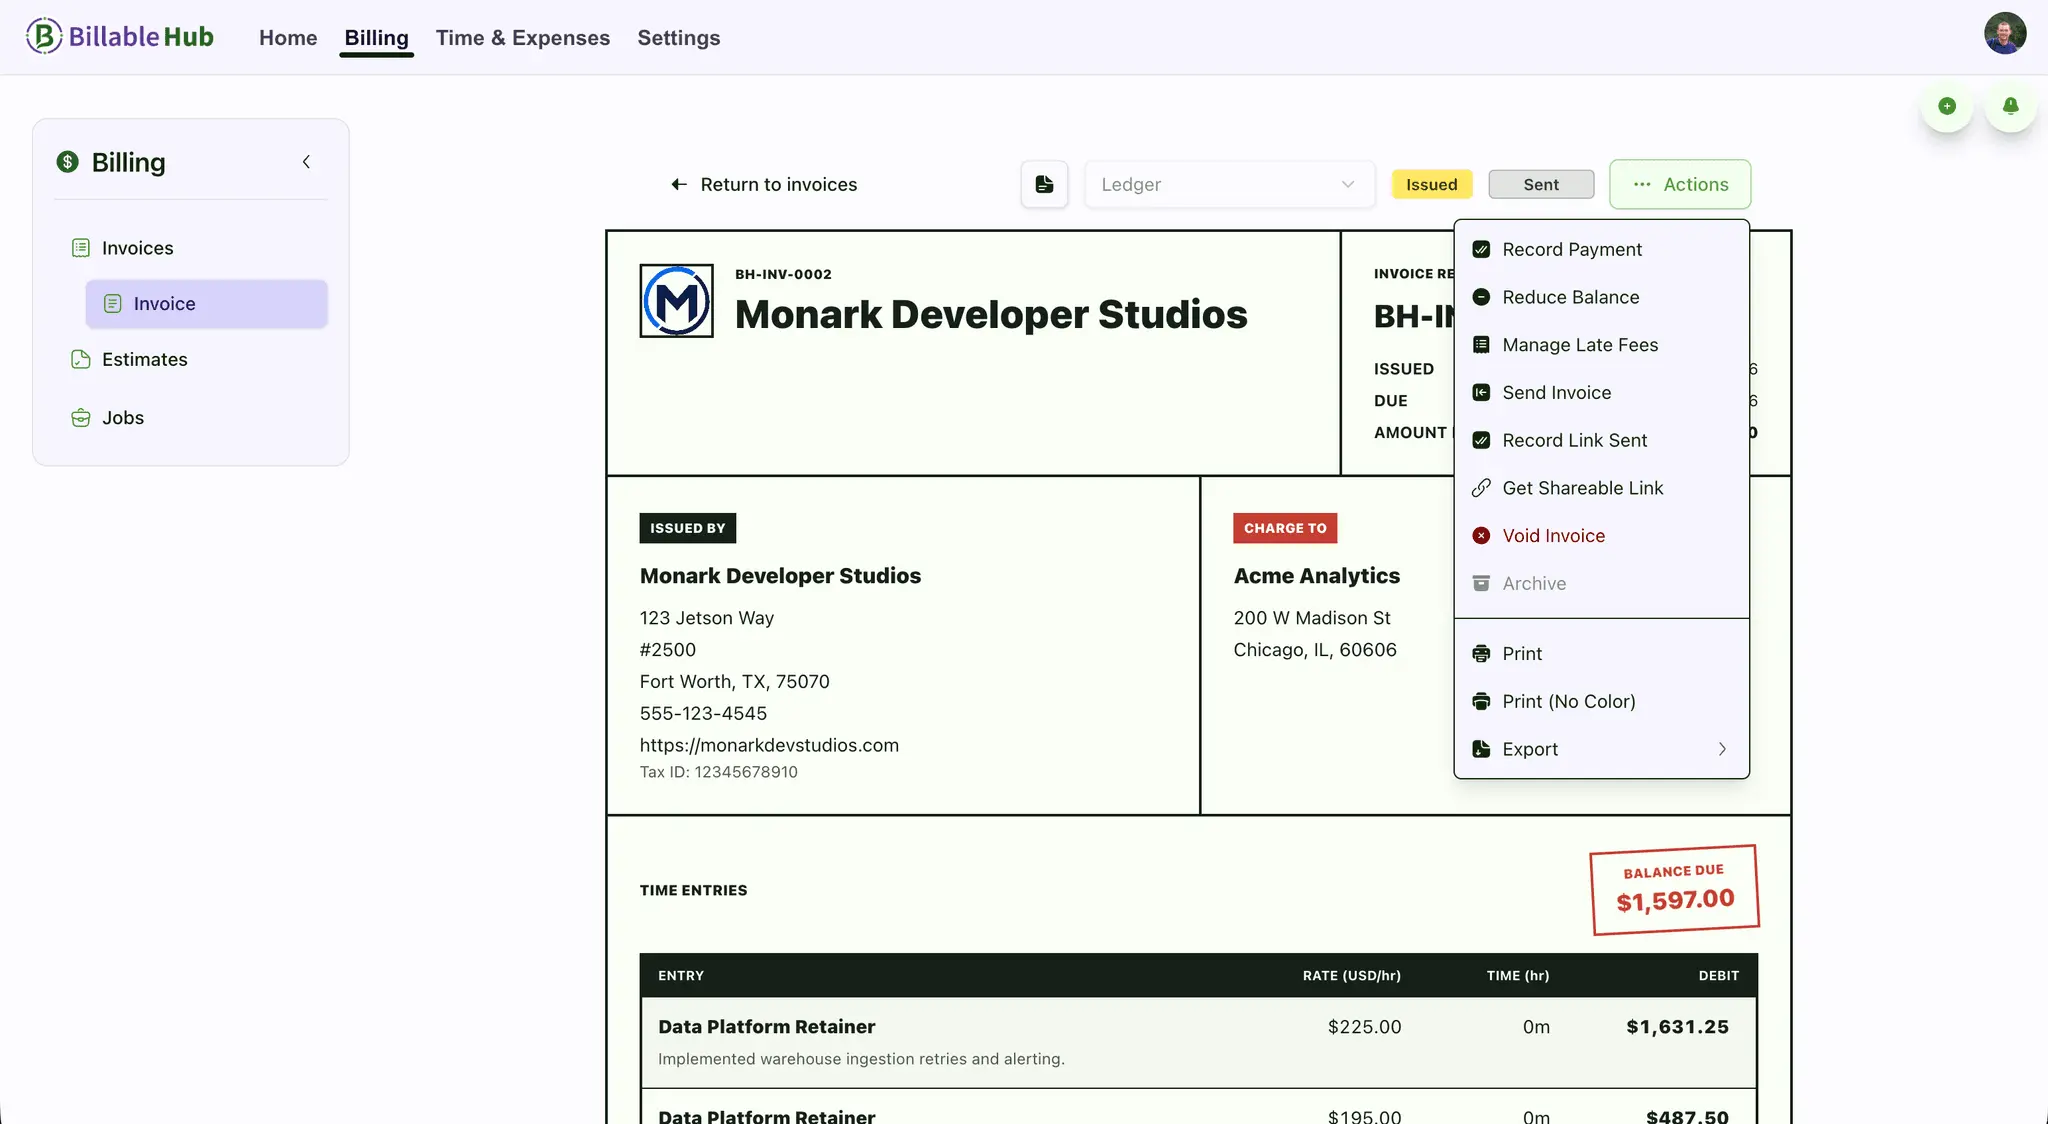Click the Billing dollar icon in sidebar

[68, 162]
